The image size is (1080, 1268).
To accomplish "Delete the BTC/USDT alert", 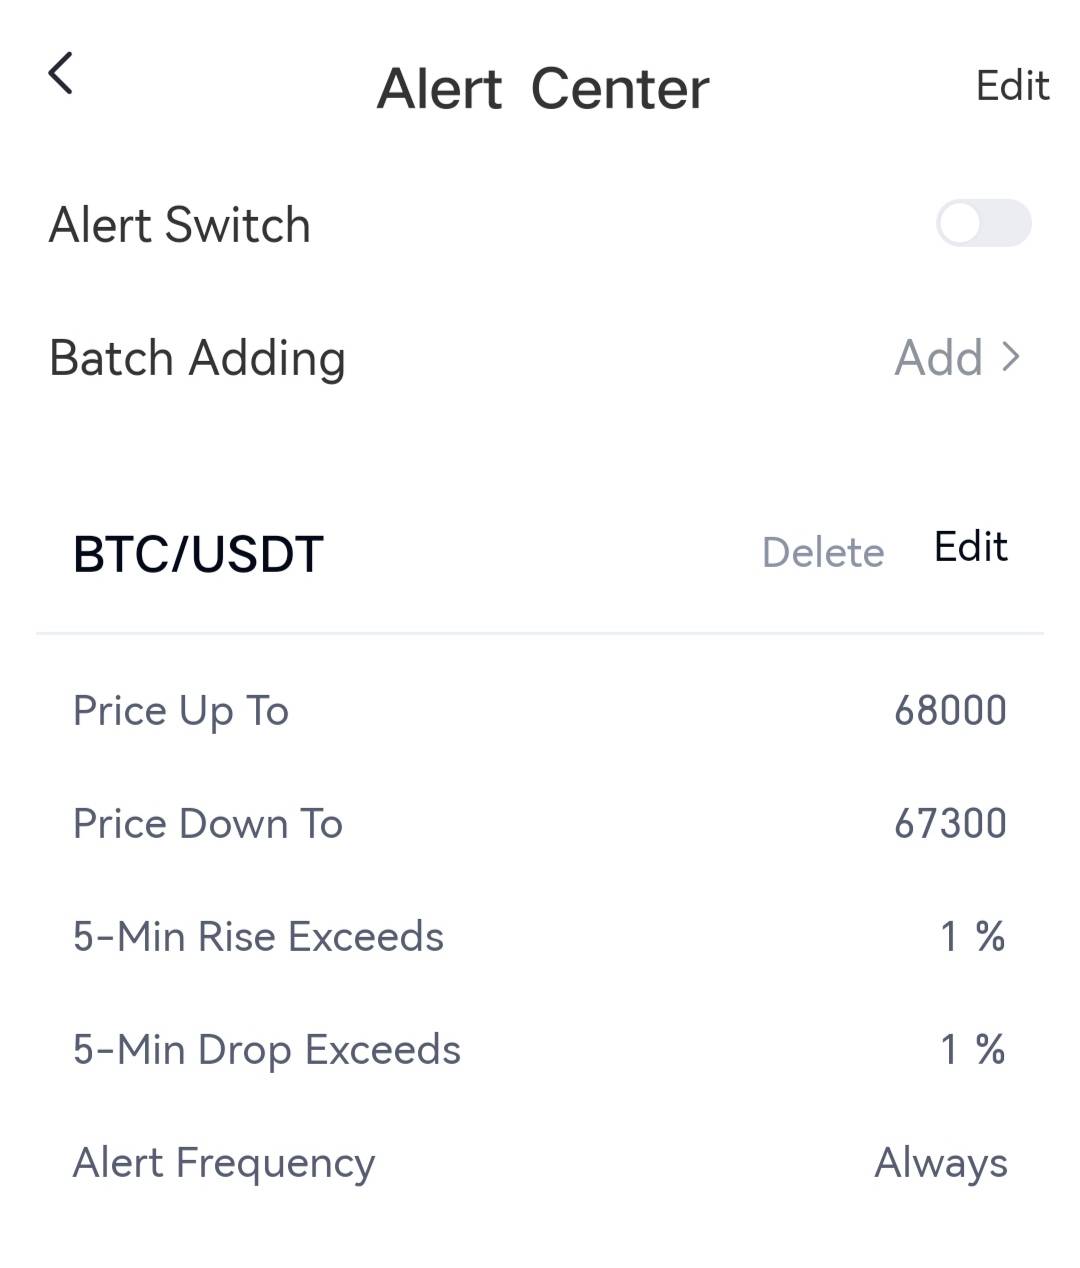I will pyautogui.click(x=823, y=552).
